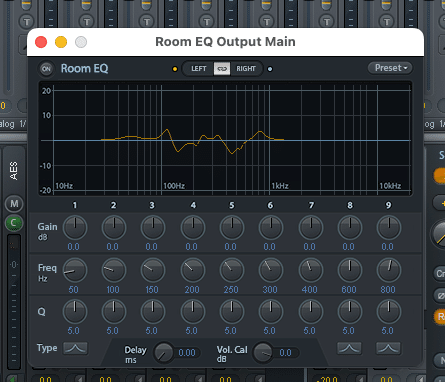Click the Gain knob for band 3
445x382 pixels.
tap(153, 228)
